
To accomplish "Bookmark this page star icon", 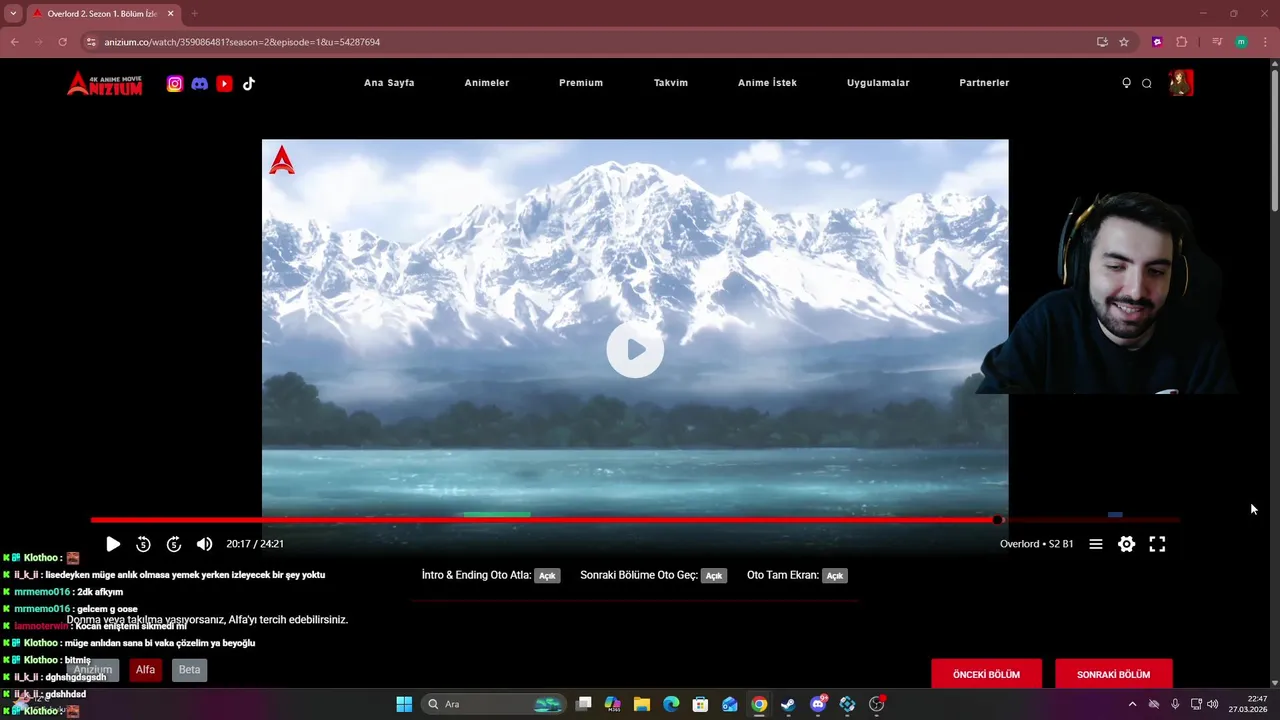I will tap(1124, 42).
